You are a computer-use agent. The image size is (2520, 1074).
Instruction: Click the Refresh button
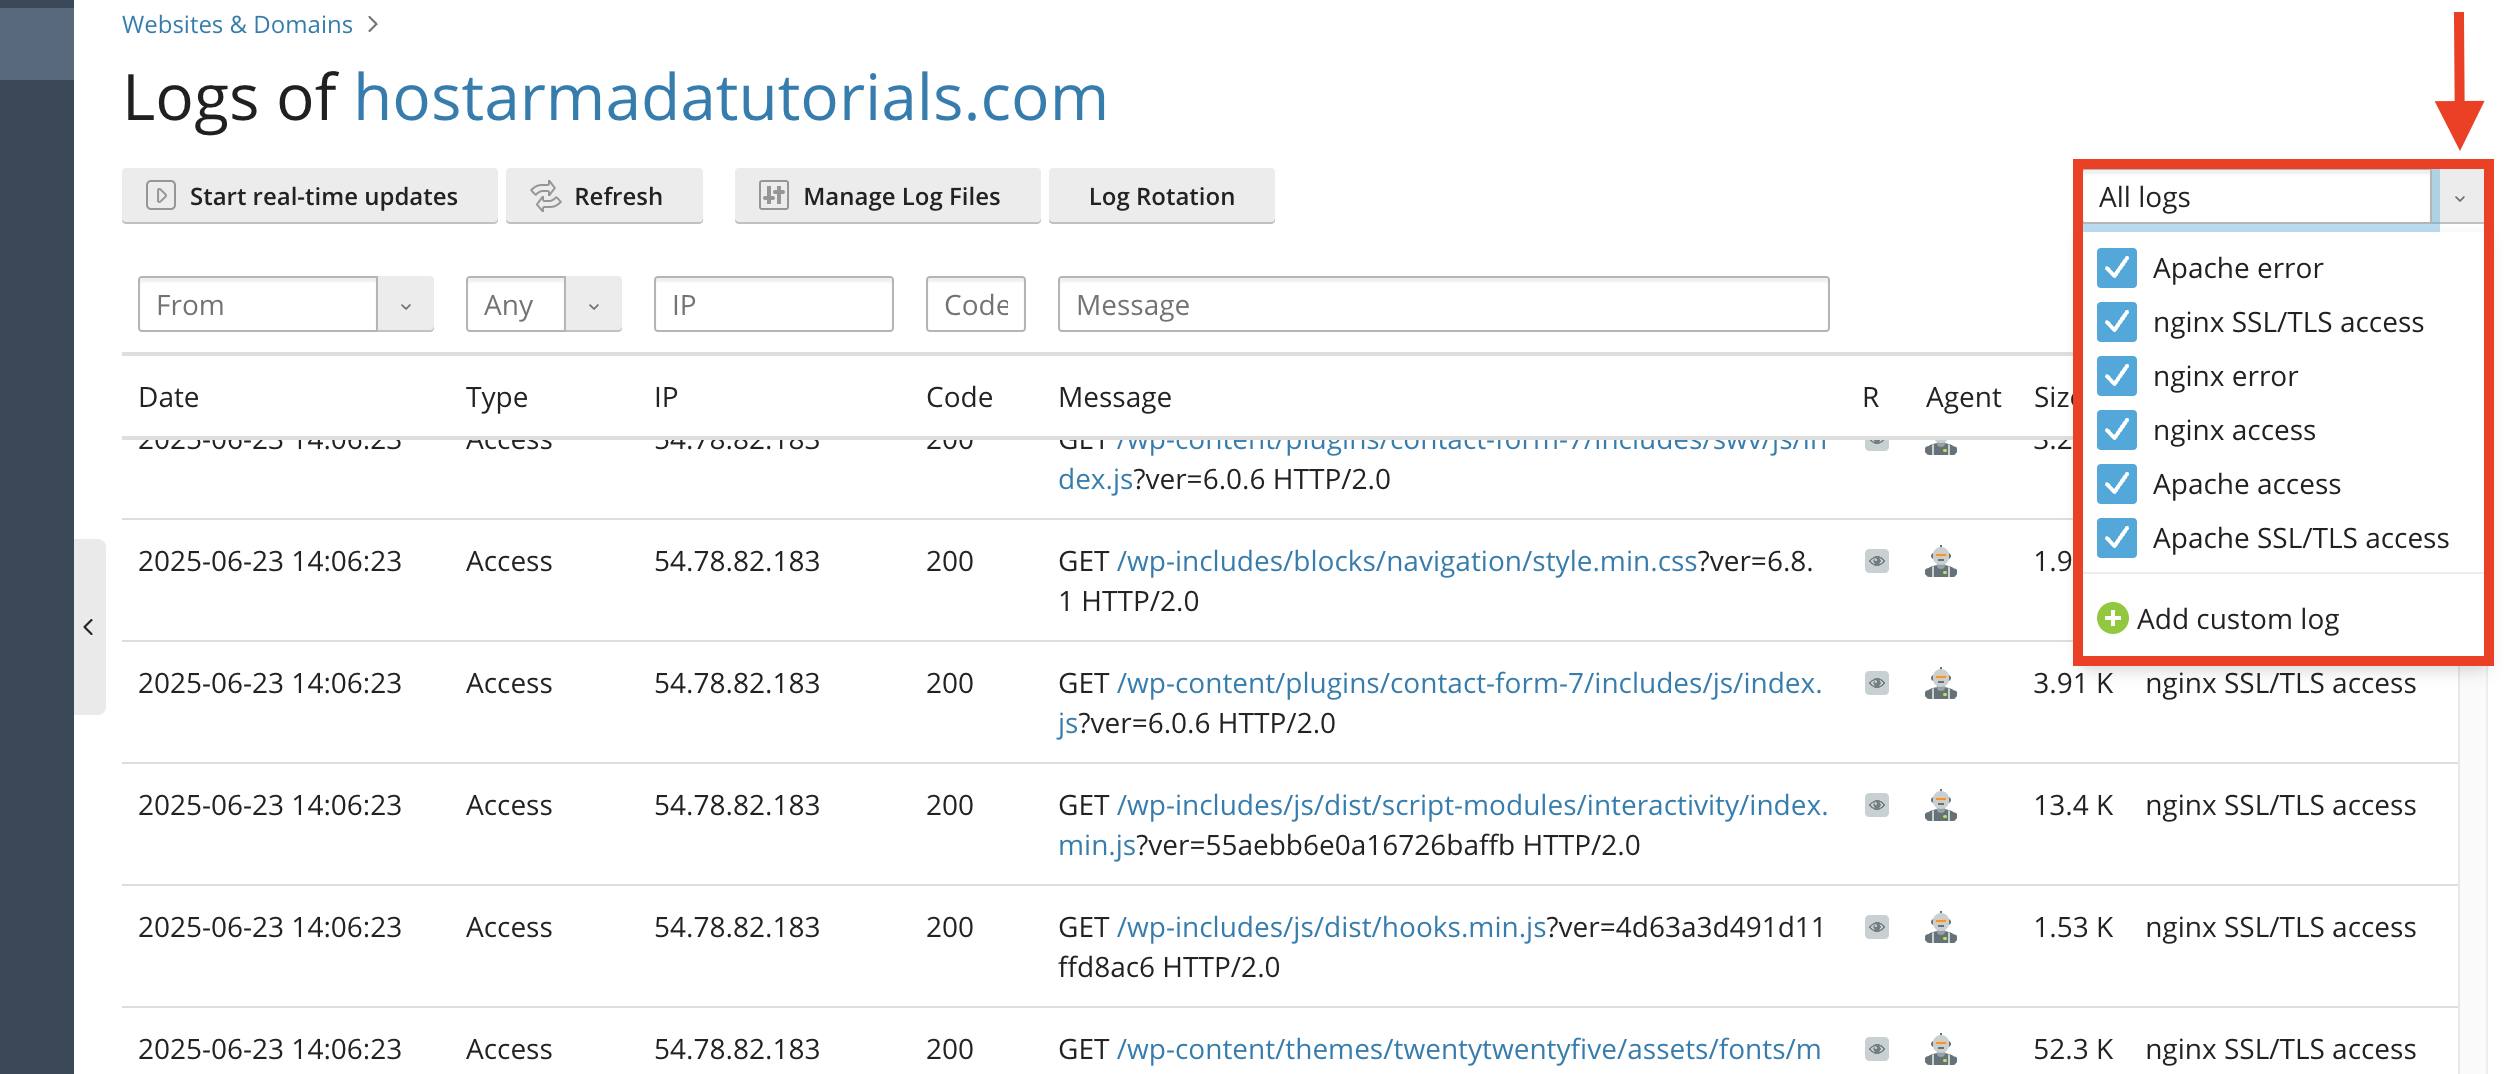coord(604,196)
